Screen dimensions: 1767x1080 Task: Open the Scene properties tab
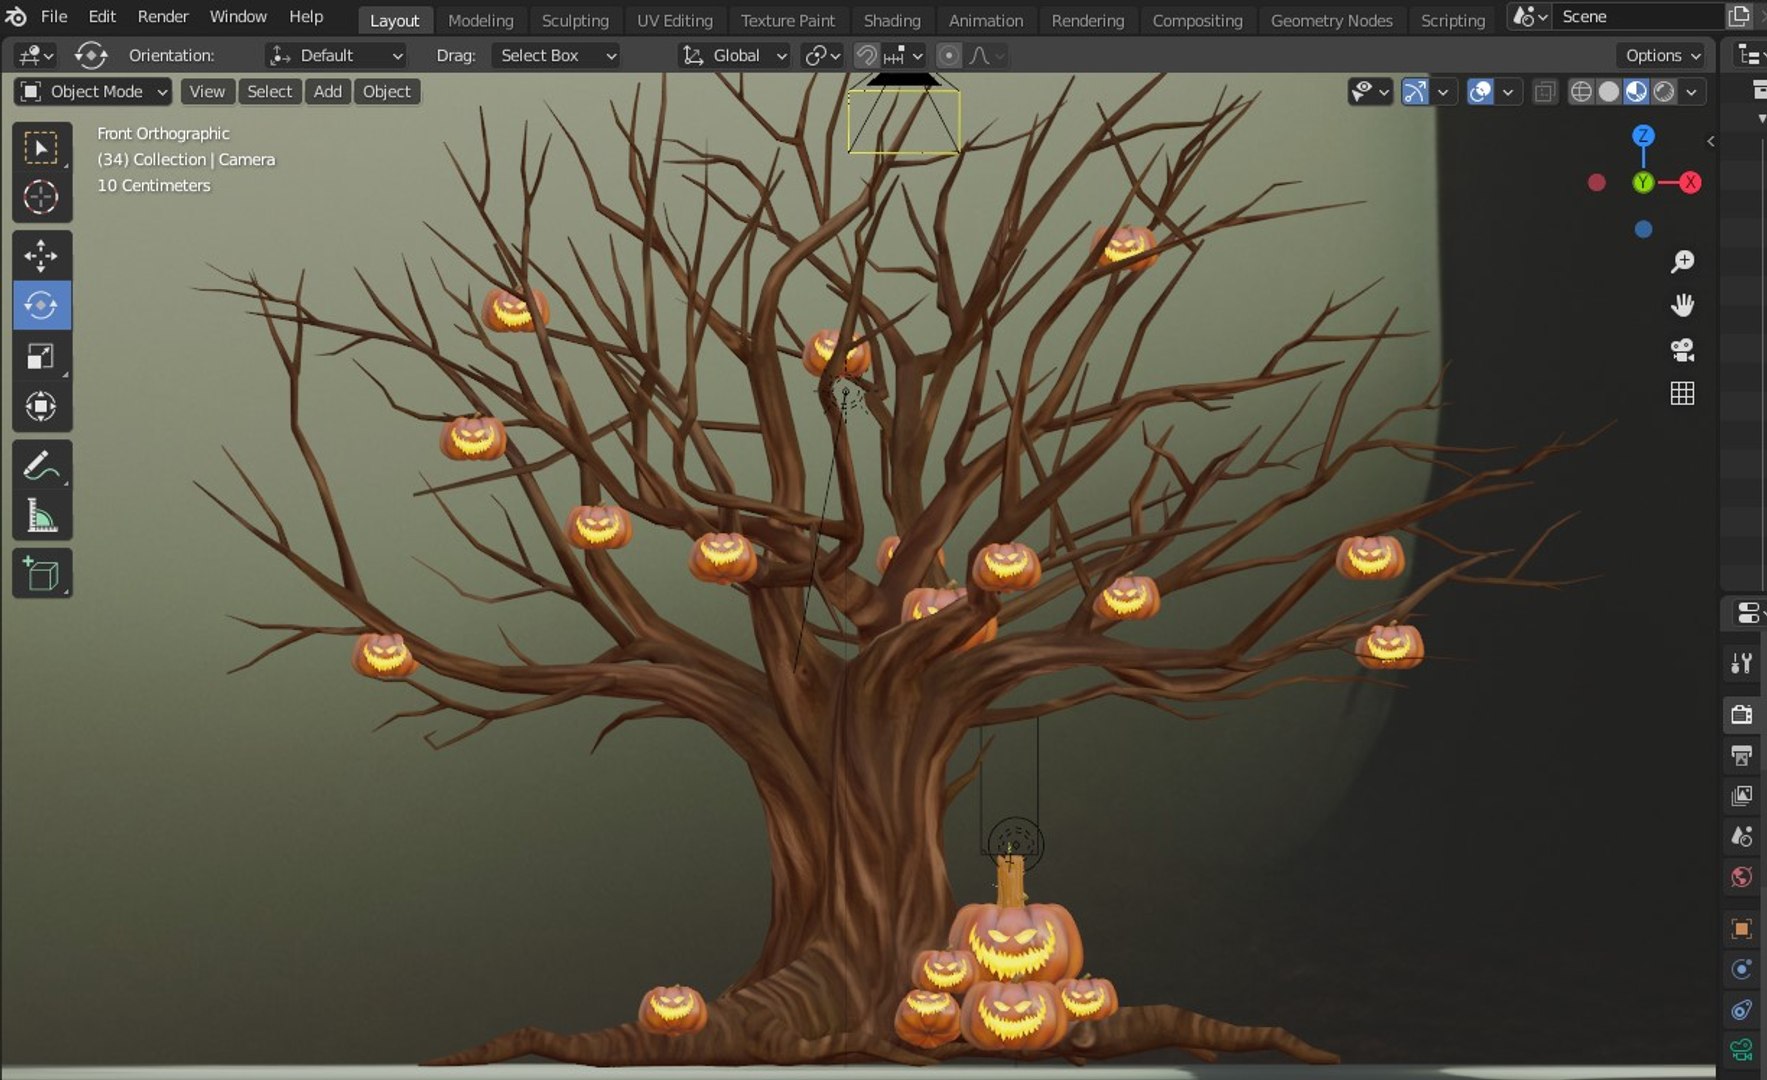(x=1741, y=836)
